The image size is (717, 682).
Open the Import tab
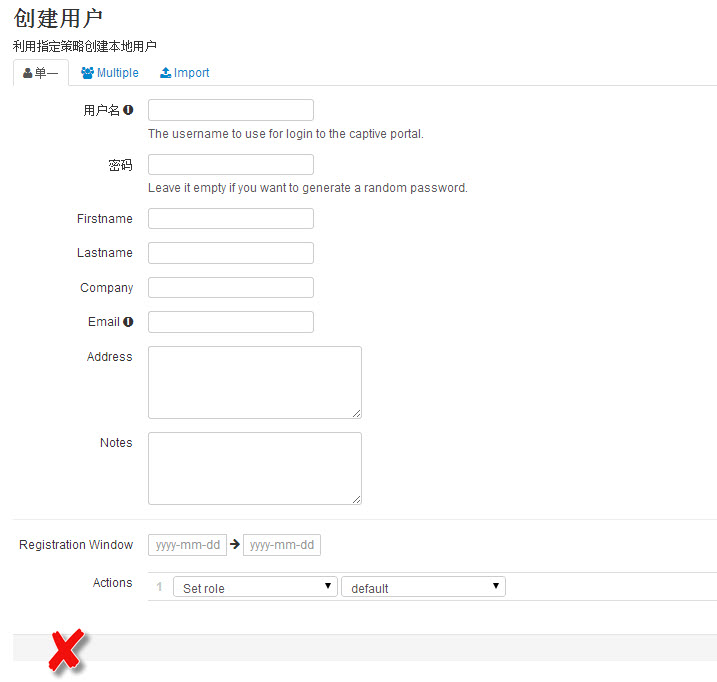point(185,73)
